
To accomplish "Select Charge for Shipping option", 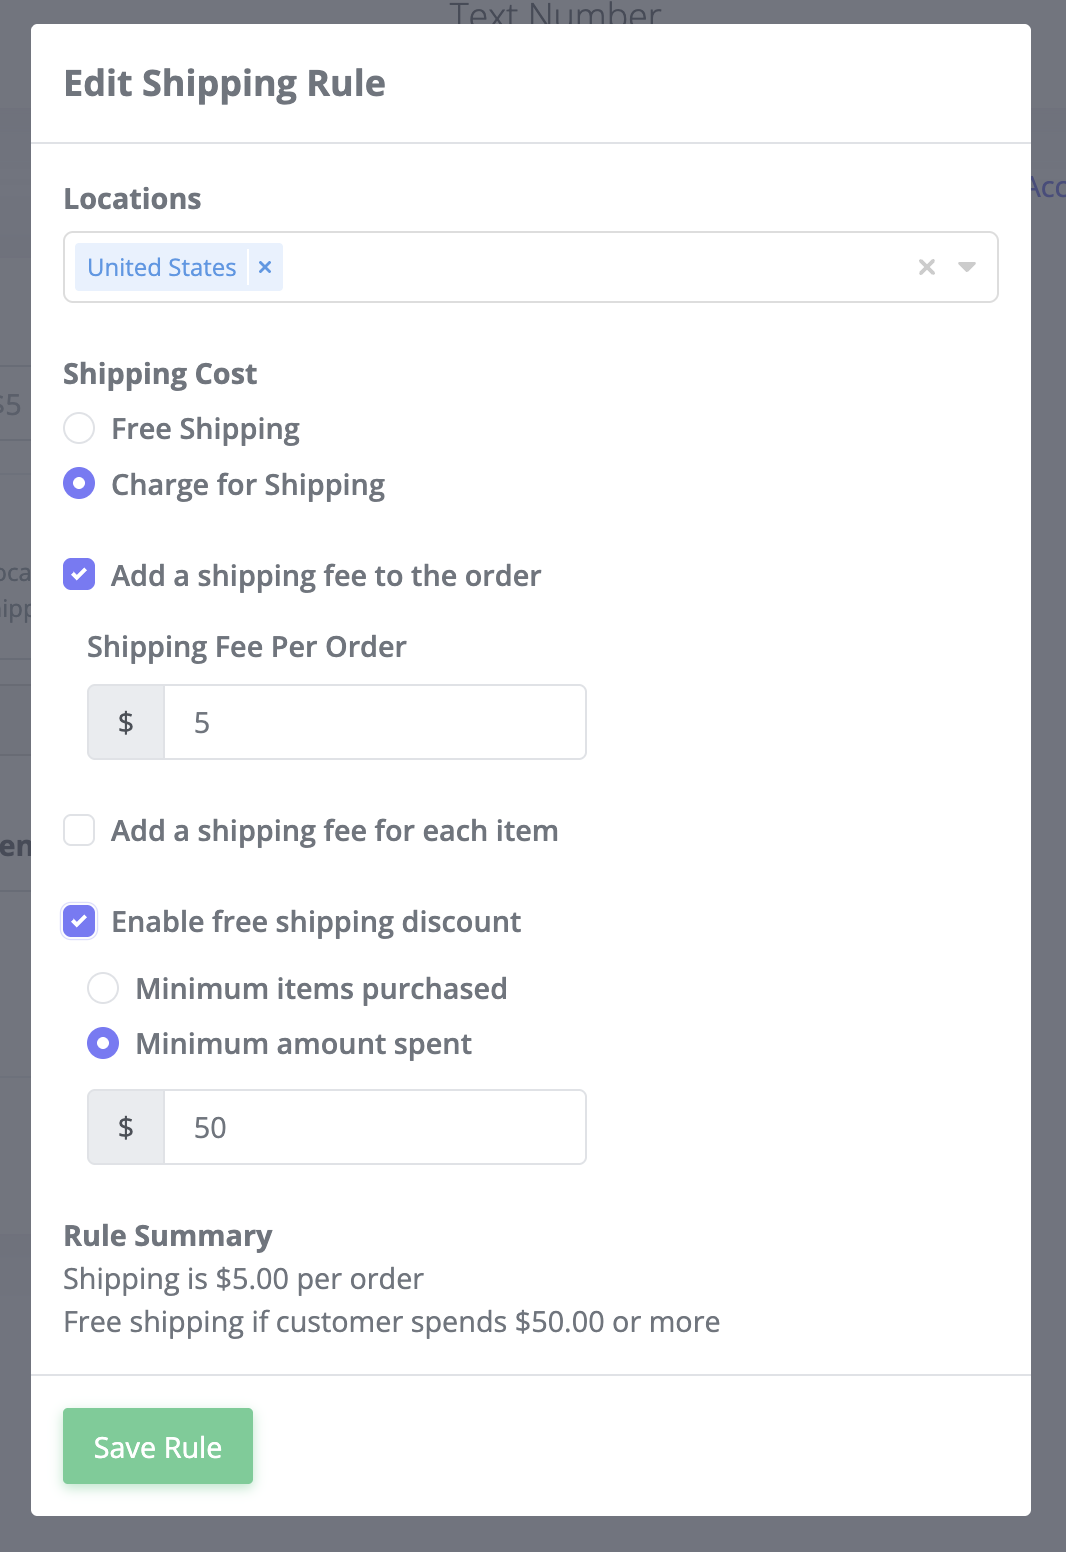I will (x=79, y=484).
